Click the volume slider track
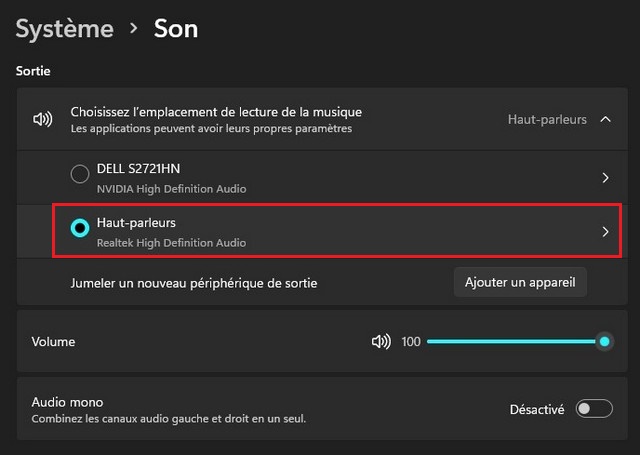 point(510,342)
